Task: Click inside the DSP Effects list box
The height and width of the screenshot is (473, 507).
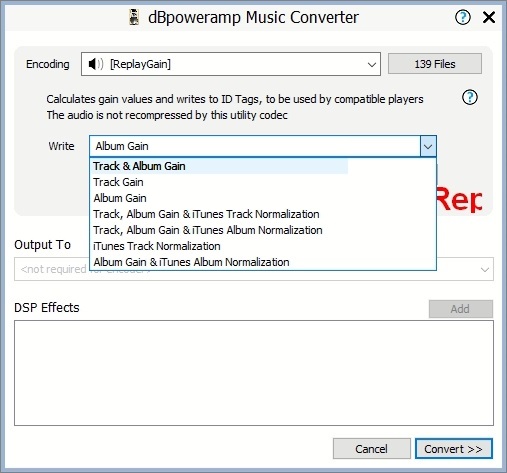Action: pos(254,373)
